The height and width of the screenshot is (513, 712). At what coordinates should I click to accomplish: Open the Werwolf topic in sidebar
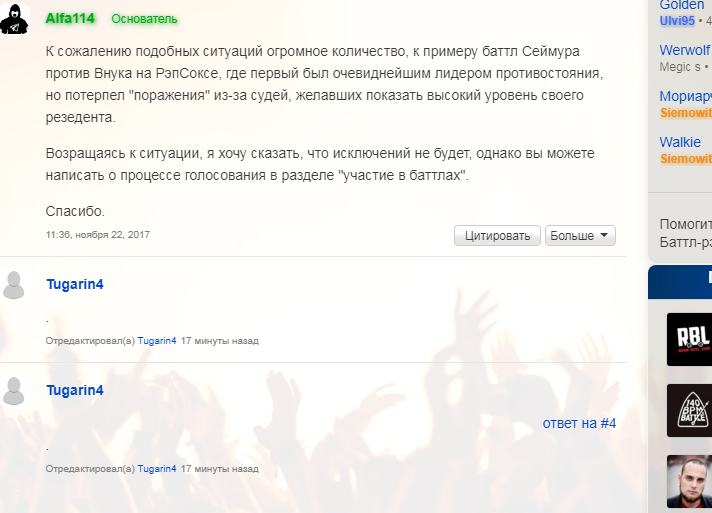[x=685, y=49]
